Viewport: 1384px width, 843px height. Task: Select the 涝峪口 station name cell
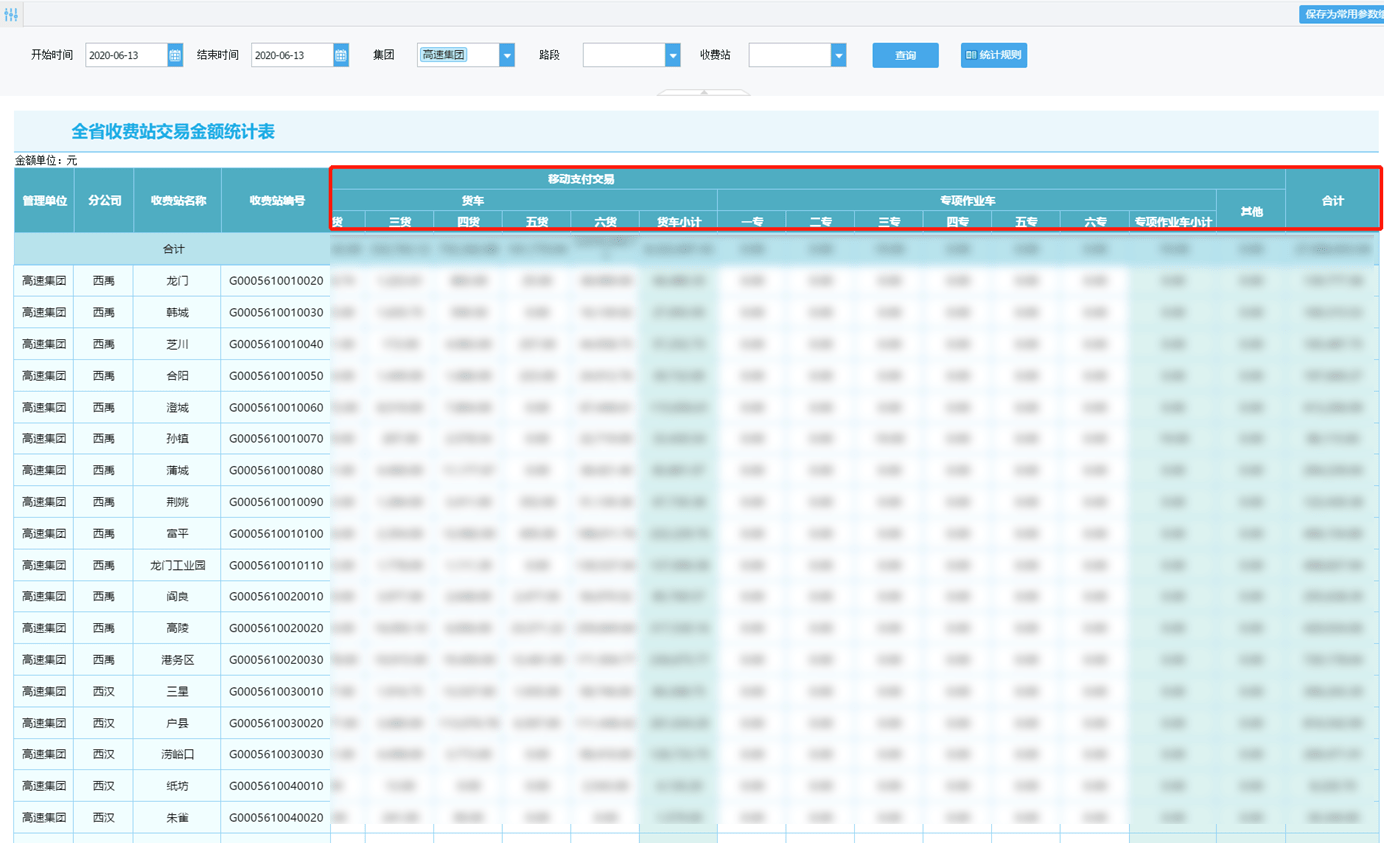(178, 754)
